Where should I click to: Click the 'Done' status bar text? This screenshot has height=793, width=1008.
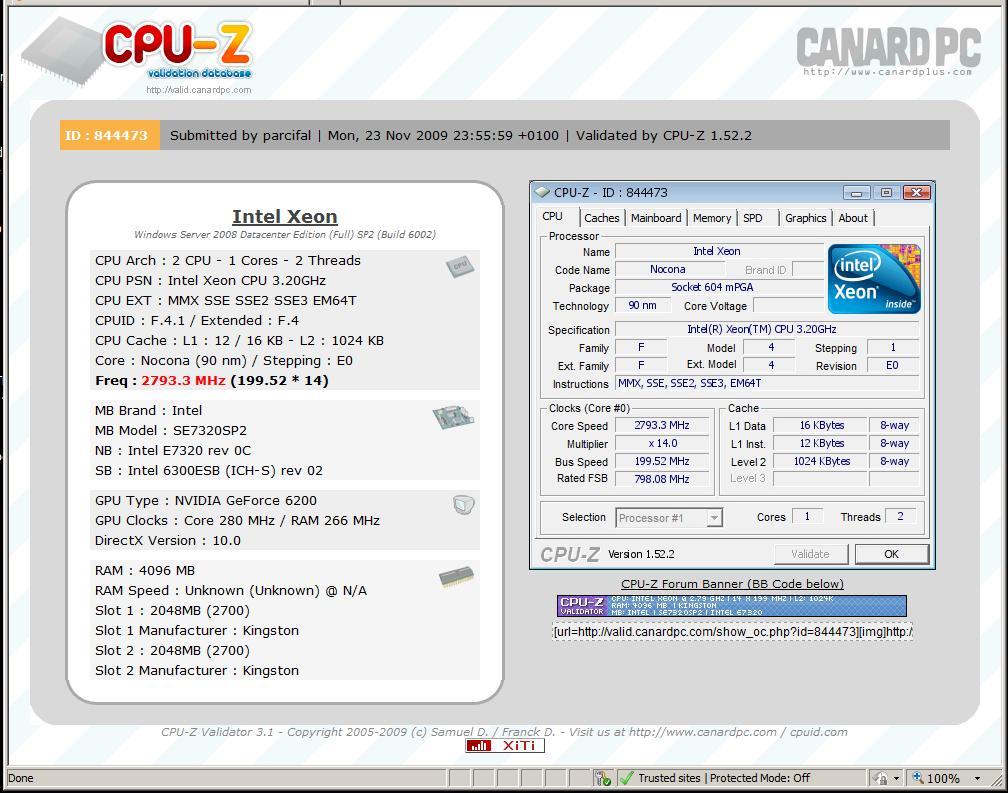click(21, 778)
